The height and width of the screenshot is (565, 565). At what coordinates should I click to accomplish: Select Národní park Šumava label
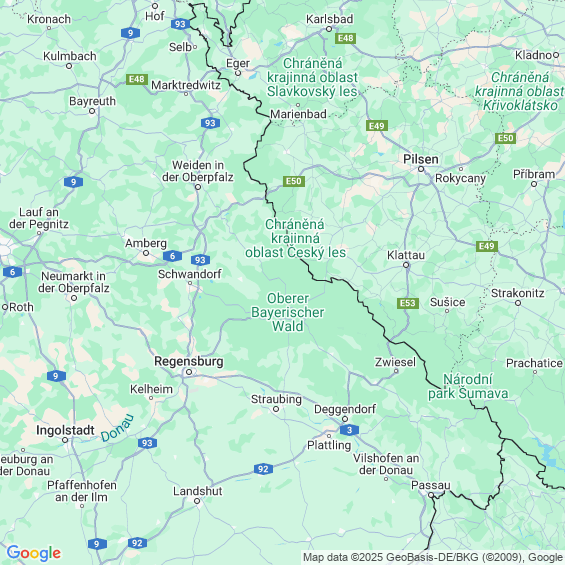coord(468,386)
